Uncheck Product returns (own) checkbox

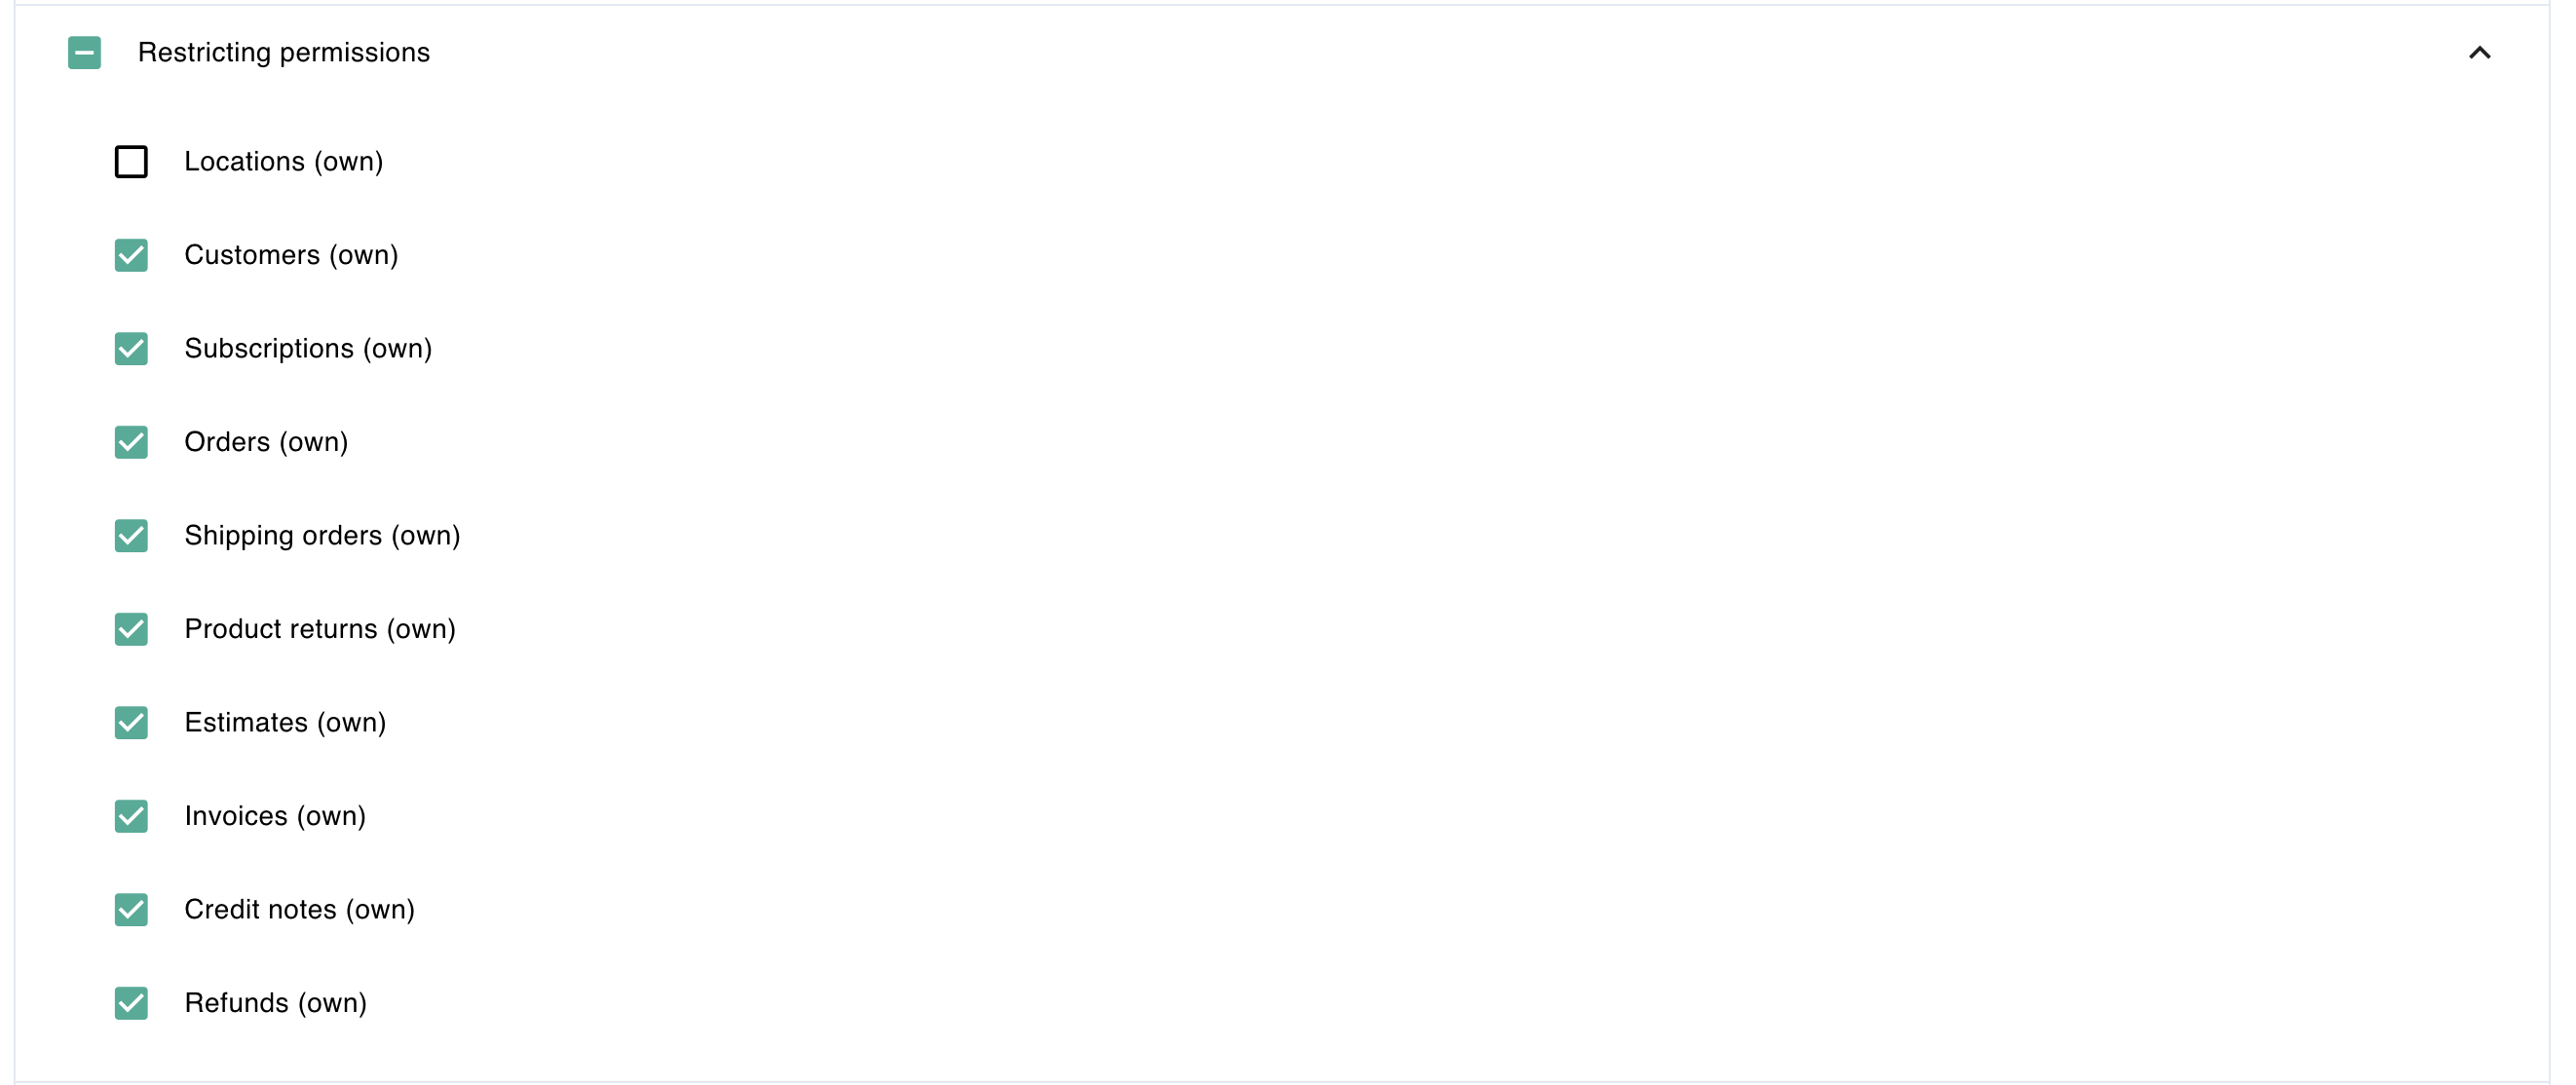[131, 629]
